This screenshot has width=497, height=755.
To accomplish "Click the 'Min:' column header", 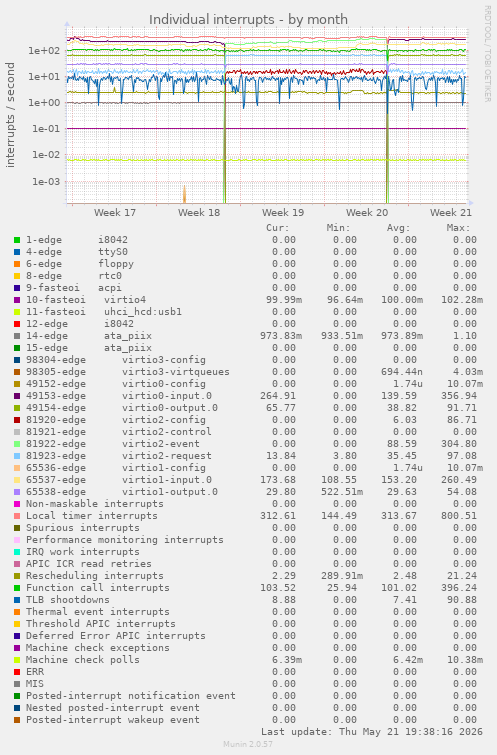I will pos(339,228).
